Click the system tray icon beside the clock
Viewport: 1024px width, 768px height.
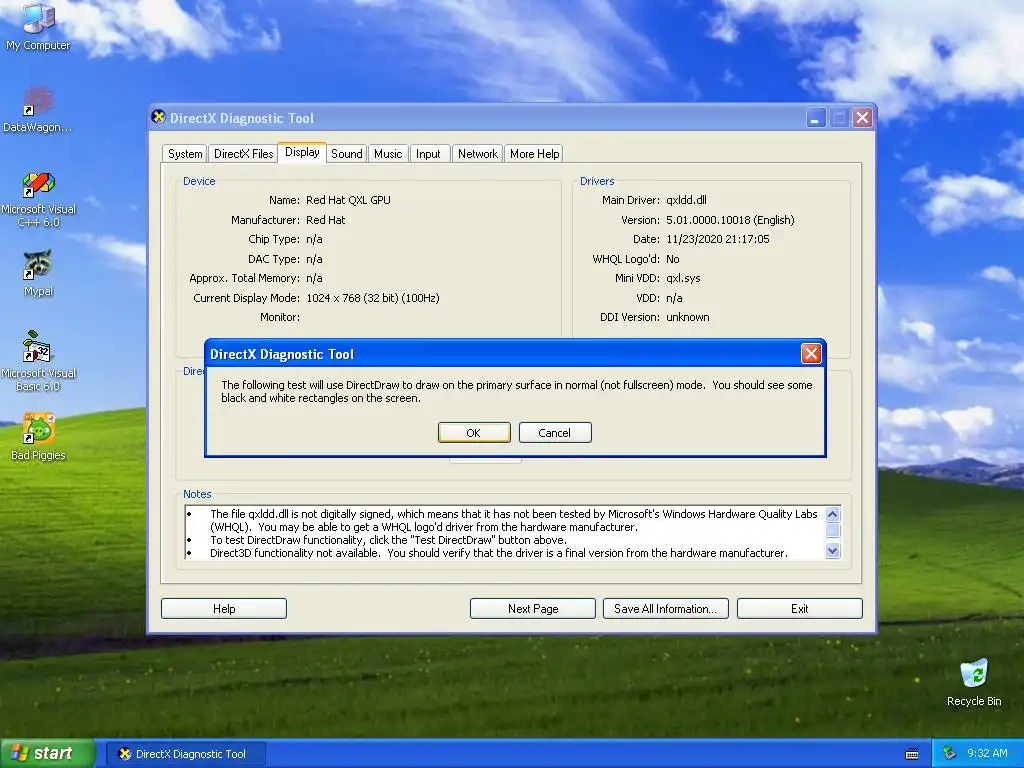pos(949,753)
